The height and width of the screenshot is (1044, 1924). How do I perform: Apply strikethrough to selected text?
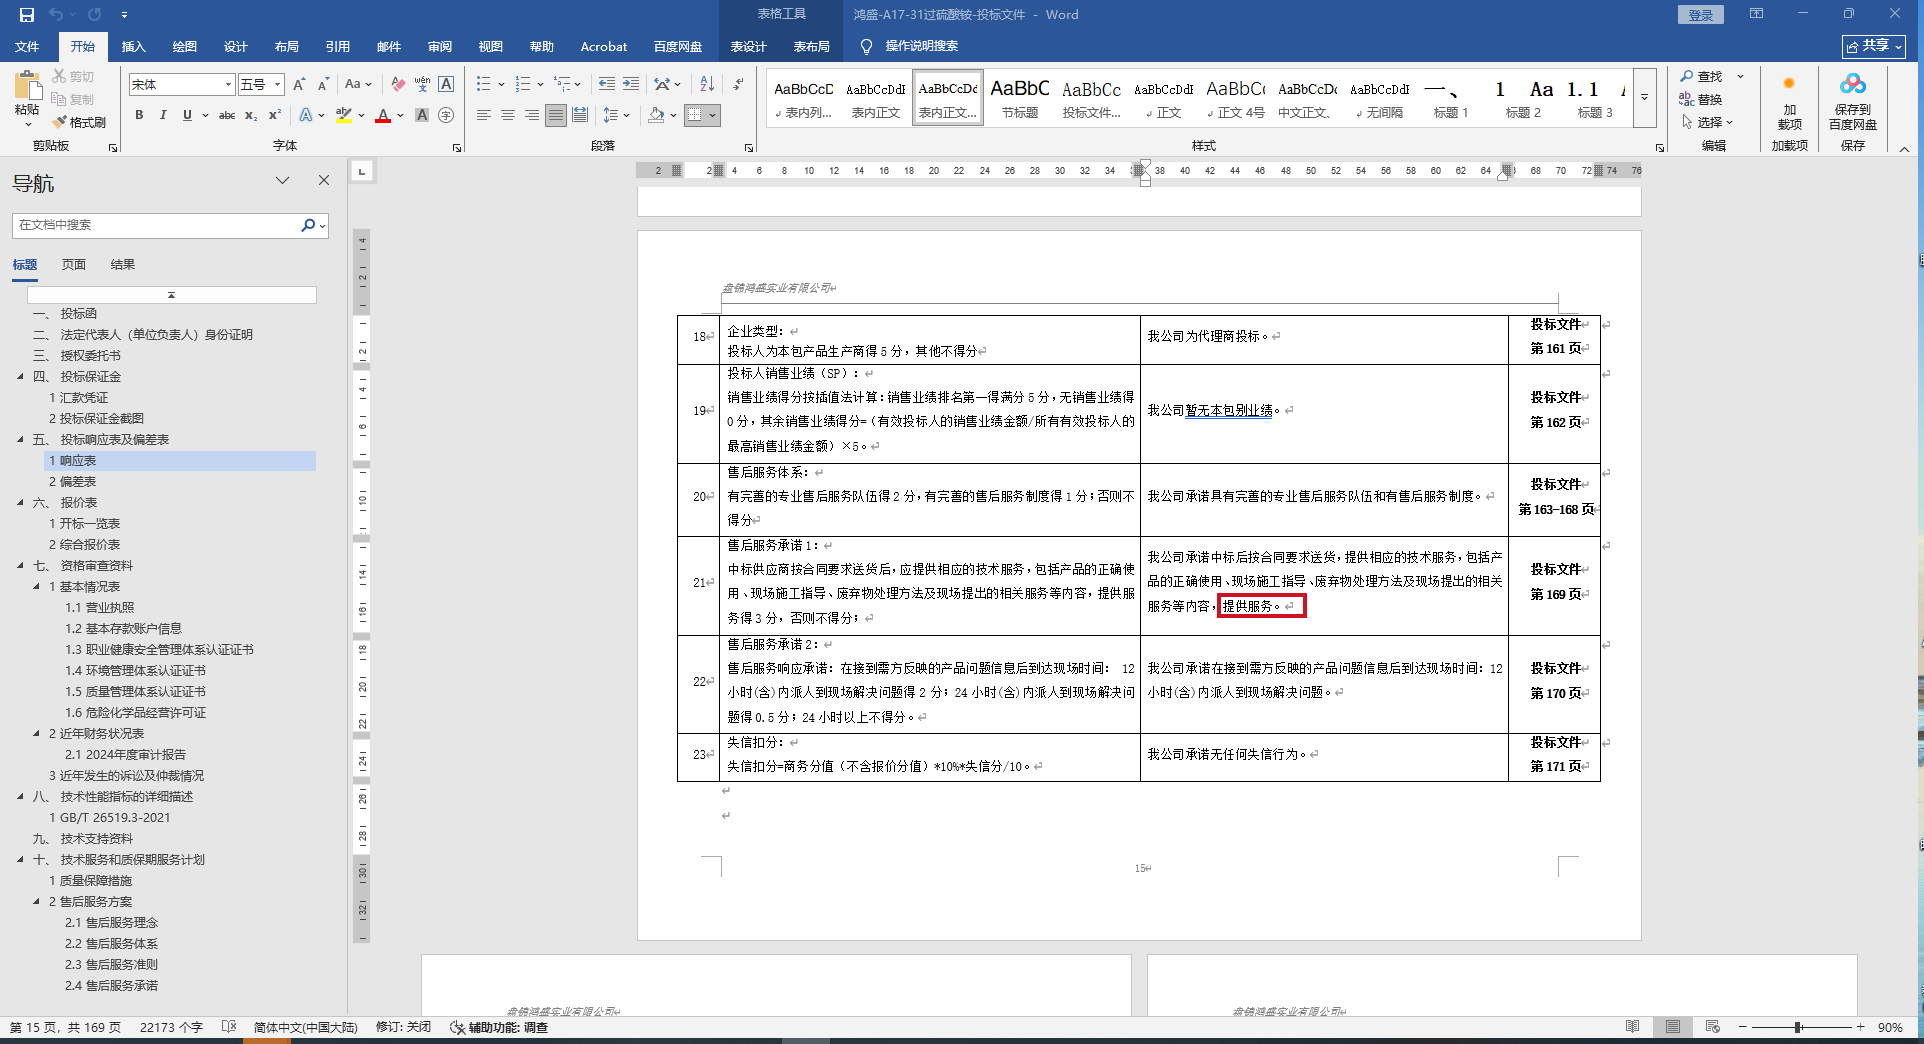(x=227, y=116)
